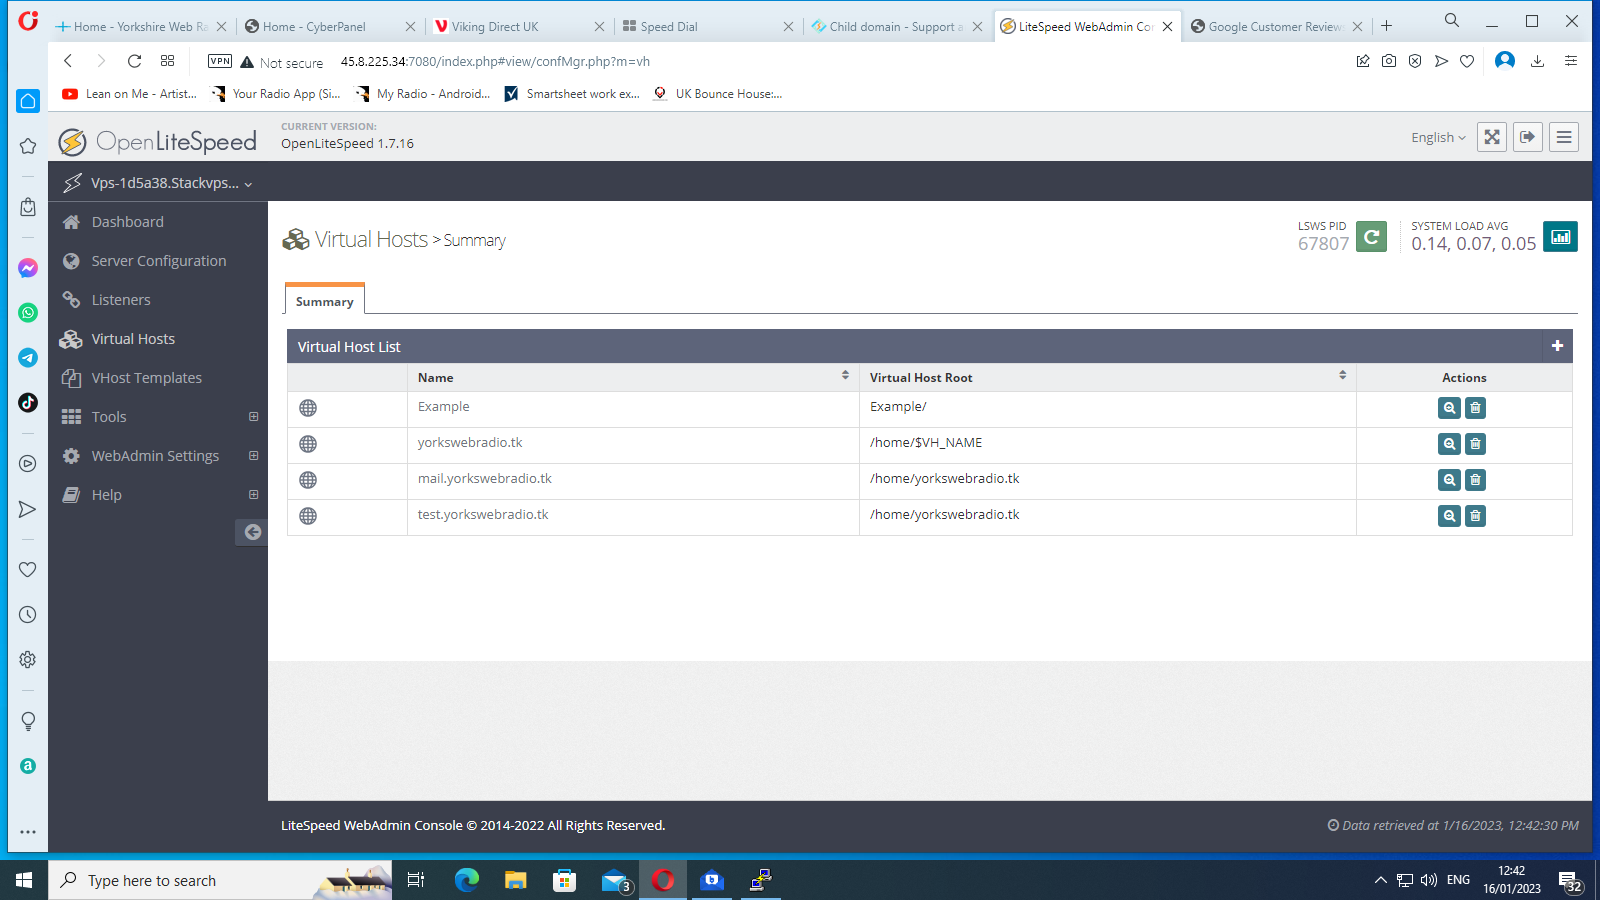Close the Speed Dial tab
The image size is (1600, 900).
point(788,27)
